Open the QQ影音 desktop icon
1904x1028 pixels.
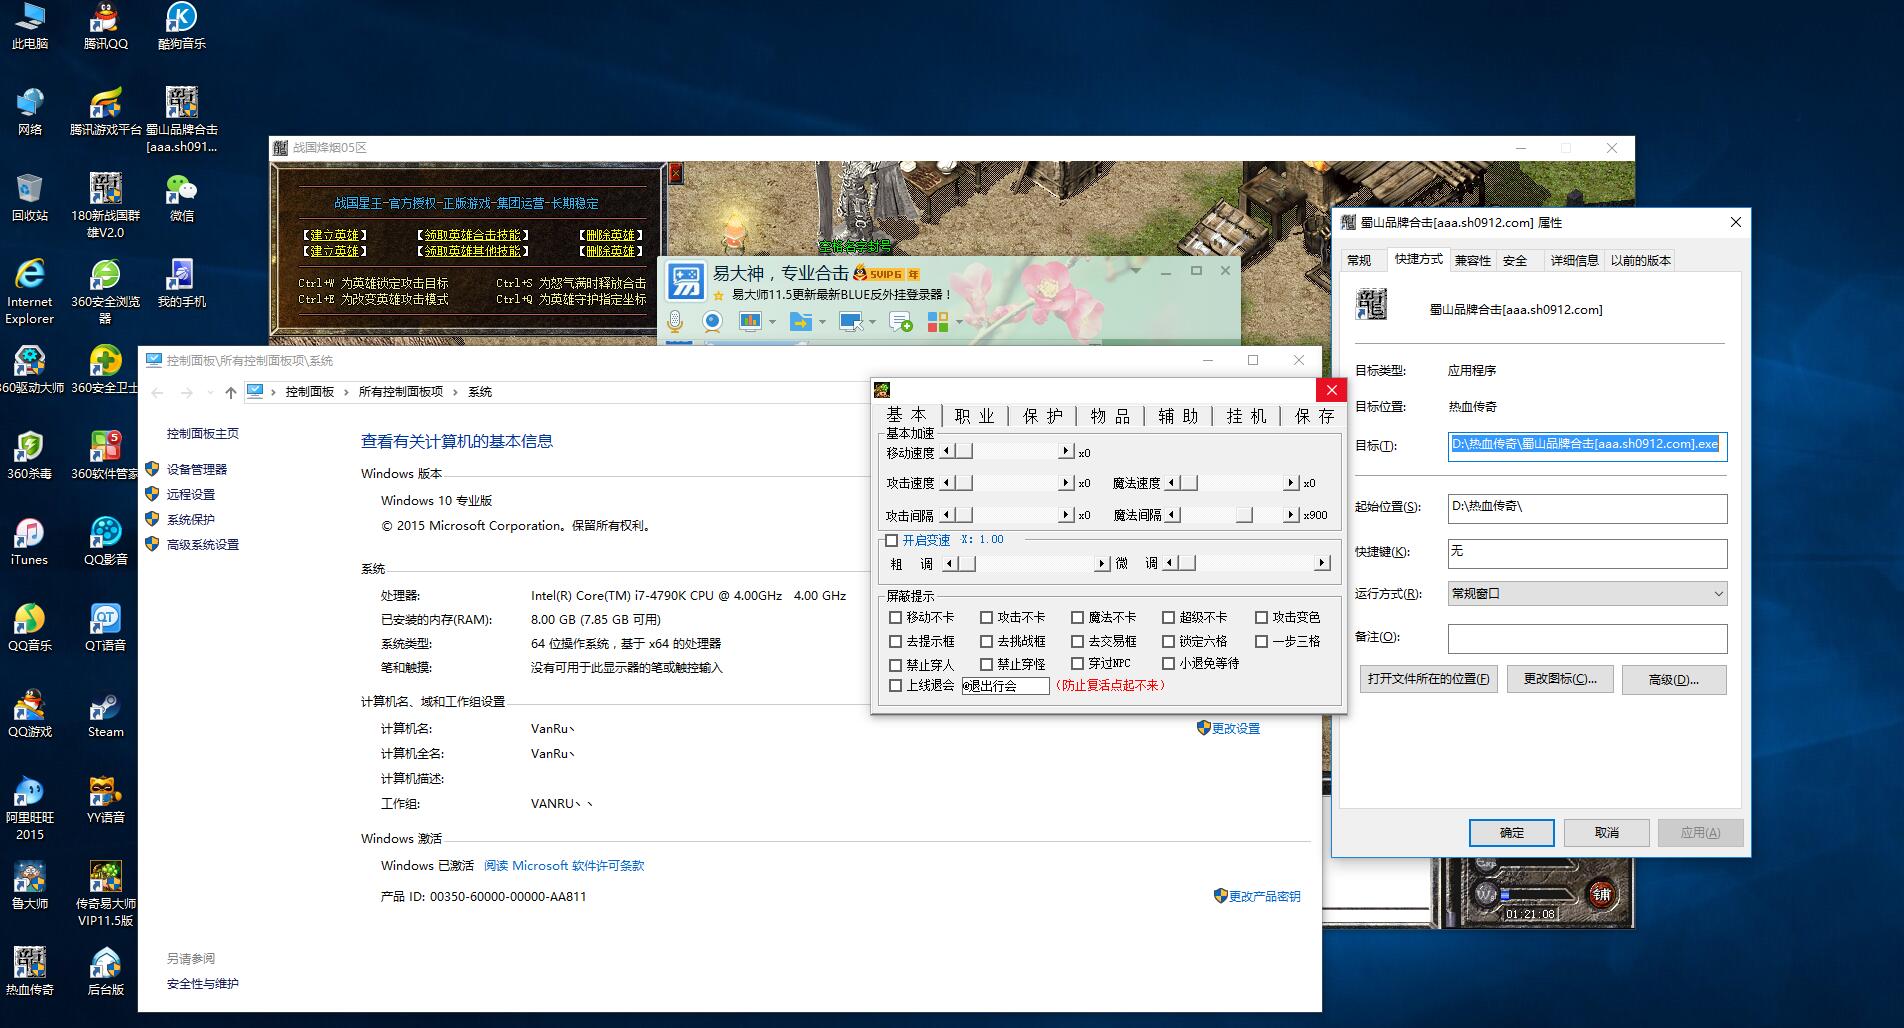(x=105, y=542)
